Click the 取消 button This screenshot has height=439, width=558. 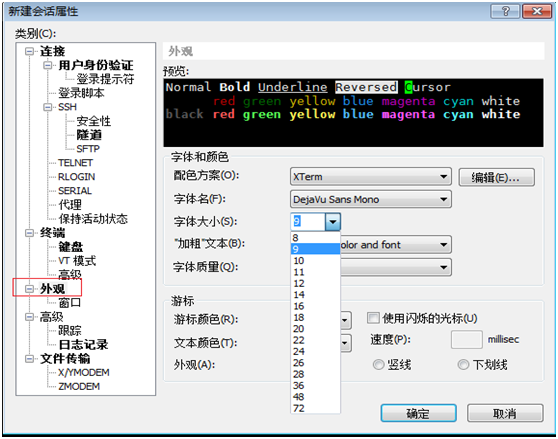coord(505,413)
